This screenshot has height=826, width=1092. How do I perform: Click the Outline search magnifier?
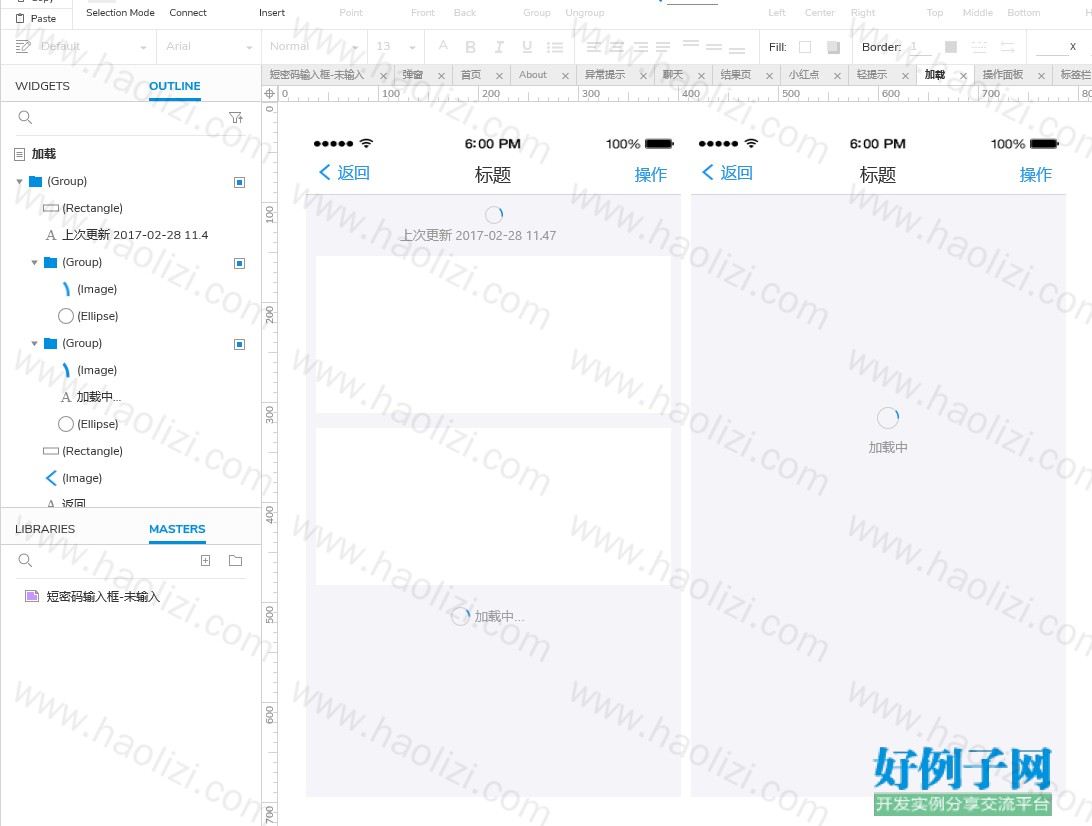25,118
